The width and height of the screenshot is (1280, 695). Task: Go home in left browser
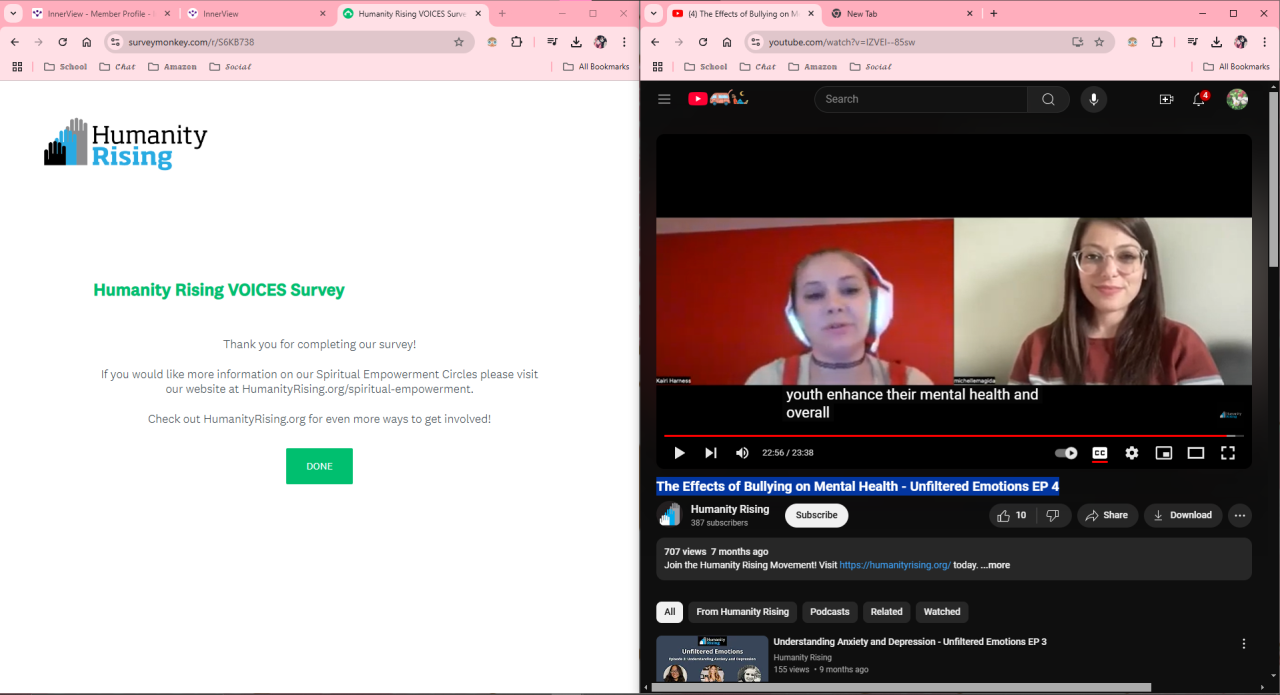click(87, 42)
